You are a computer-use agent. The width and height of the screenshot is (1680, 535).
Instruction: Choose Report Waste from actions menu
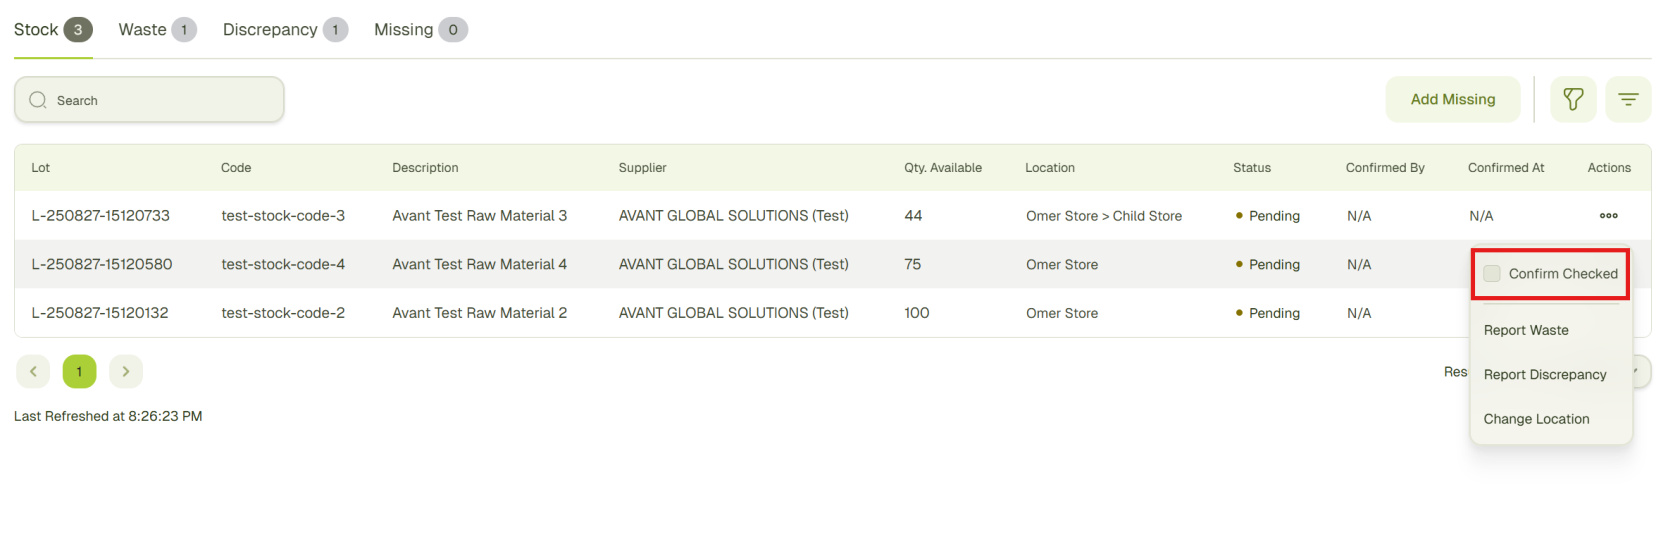click(1526, 331)
